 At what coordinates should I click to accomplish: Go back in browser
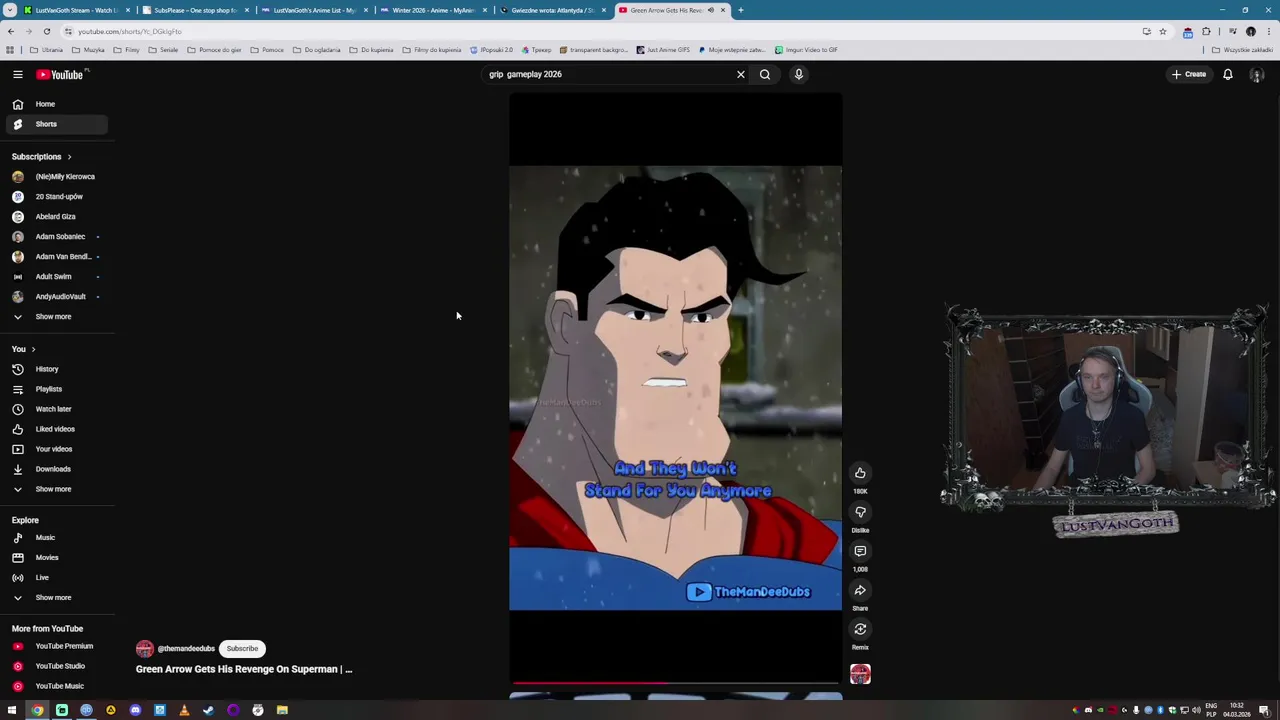click(10, 31)
